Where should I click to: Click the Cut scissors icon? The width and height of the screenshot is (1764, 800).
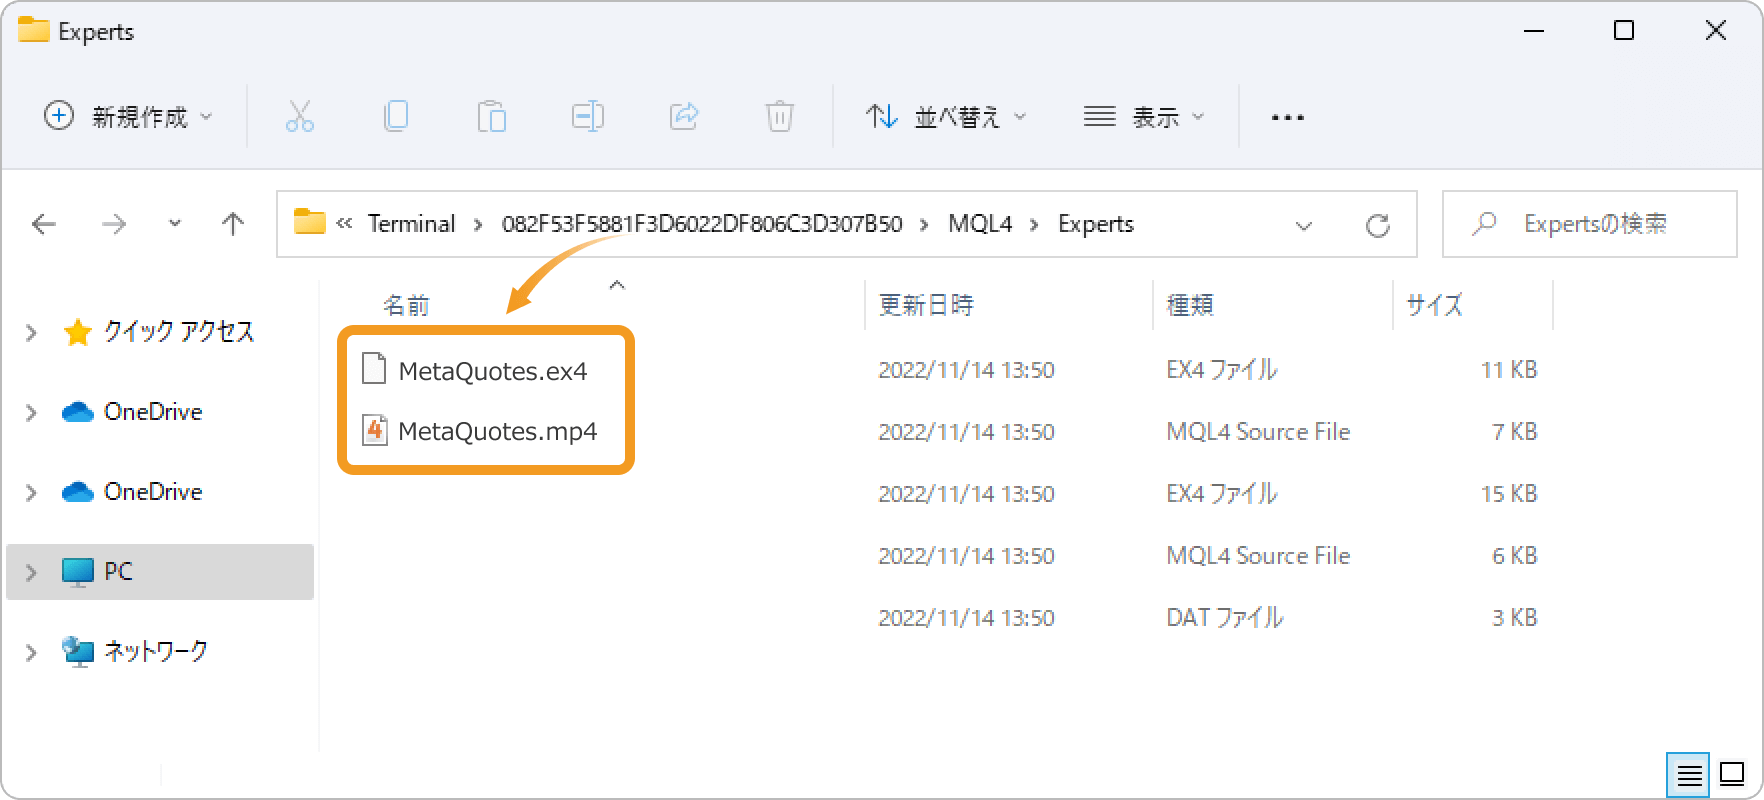click(x=300, y=117)
